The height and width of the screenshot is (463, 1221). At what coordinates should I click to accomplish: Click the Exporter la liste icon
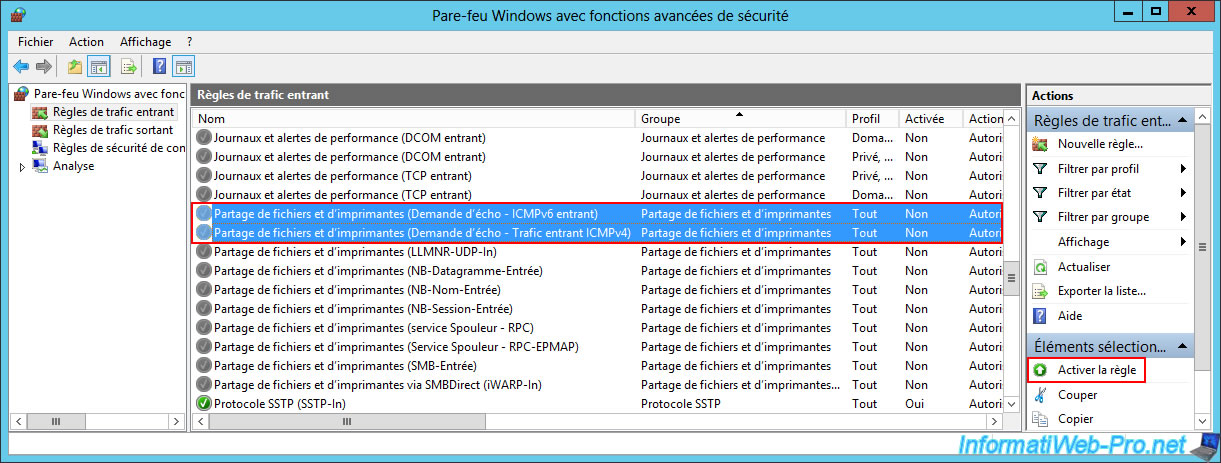click(x=1040, y=291)
